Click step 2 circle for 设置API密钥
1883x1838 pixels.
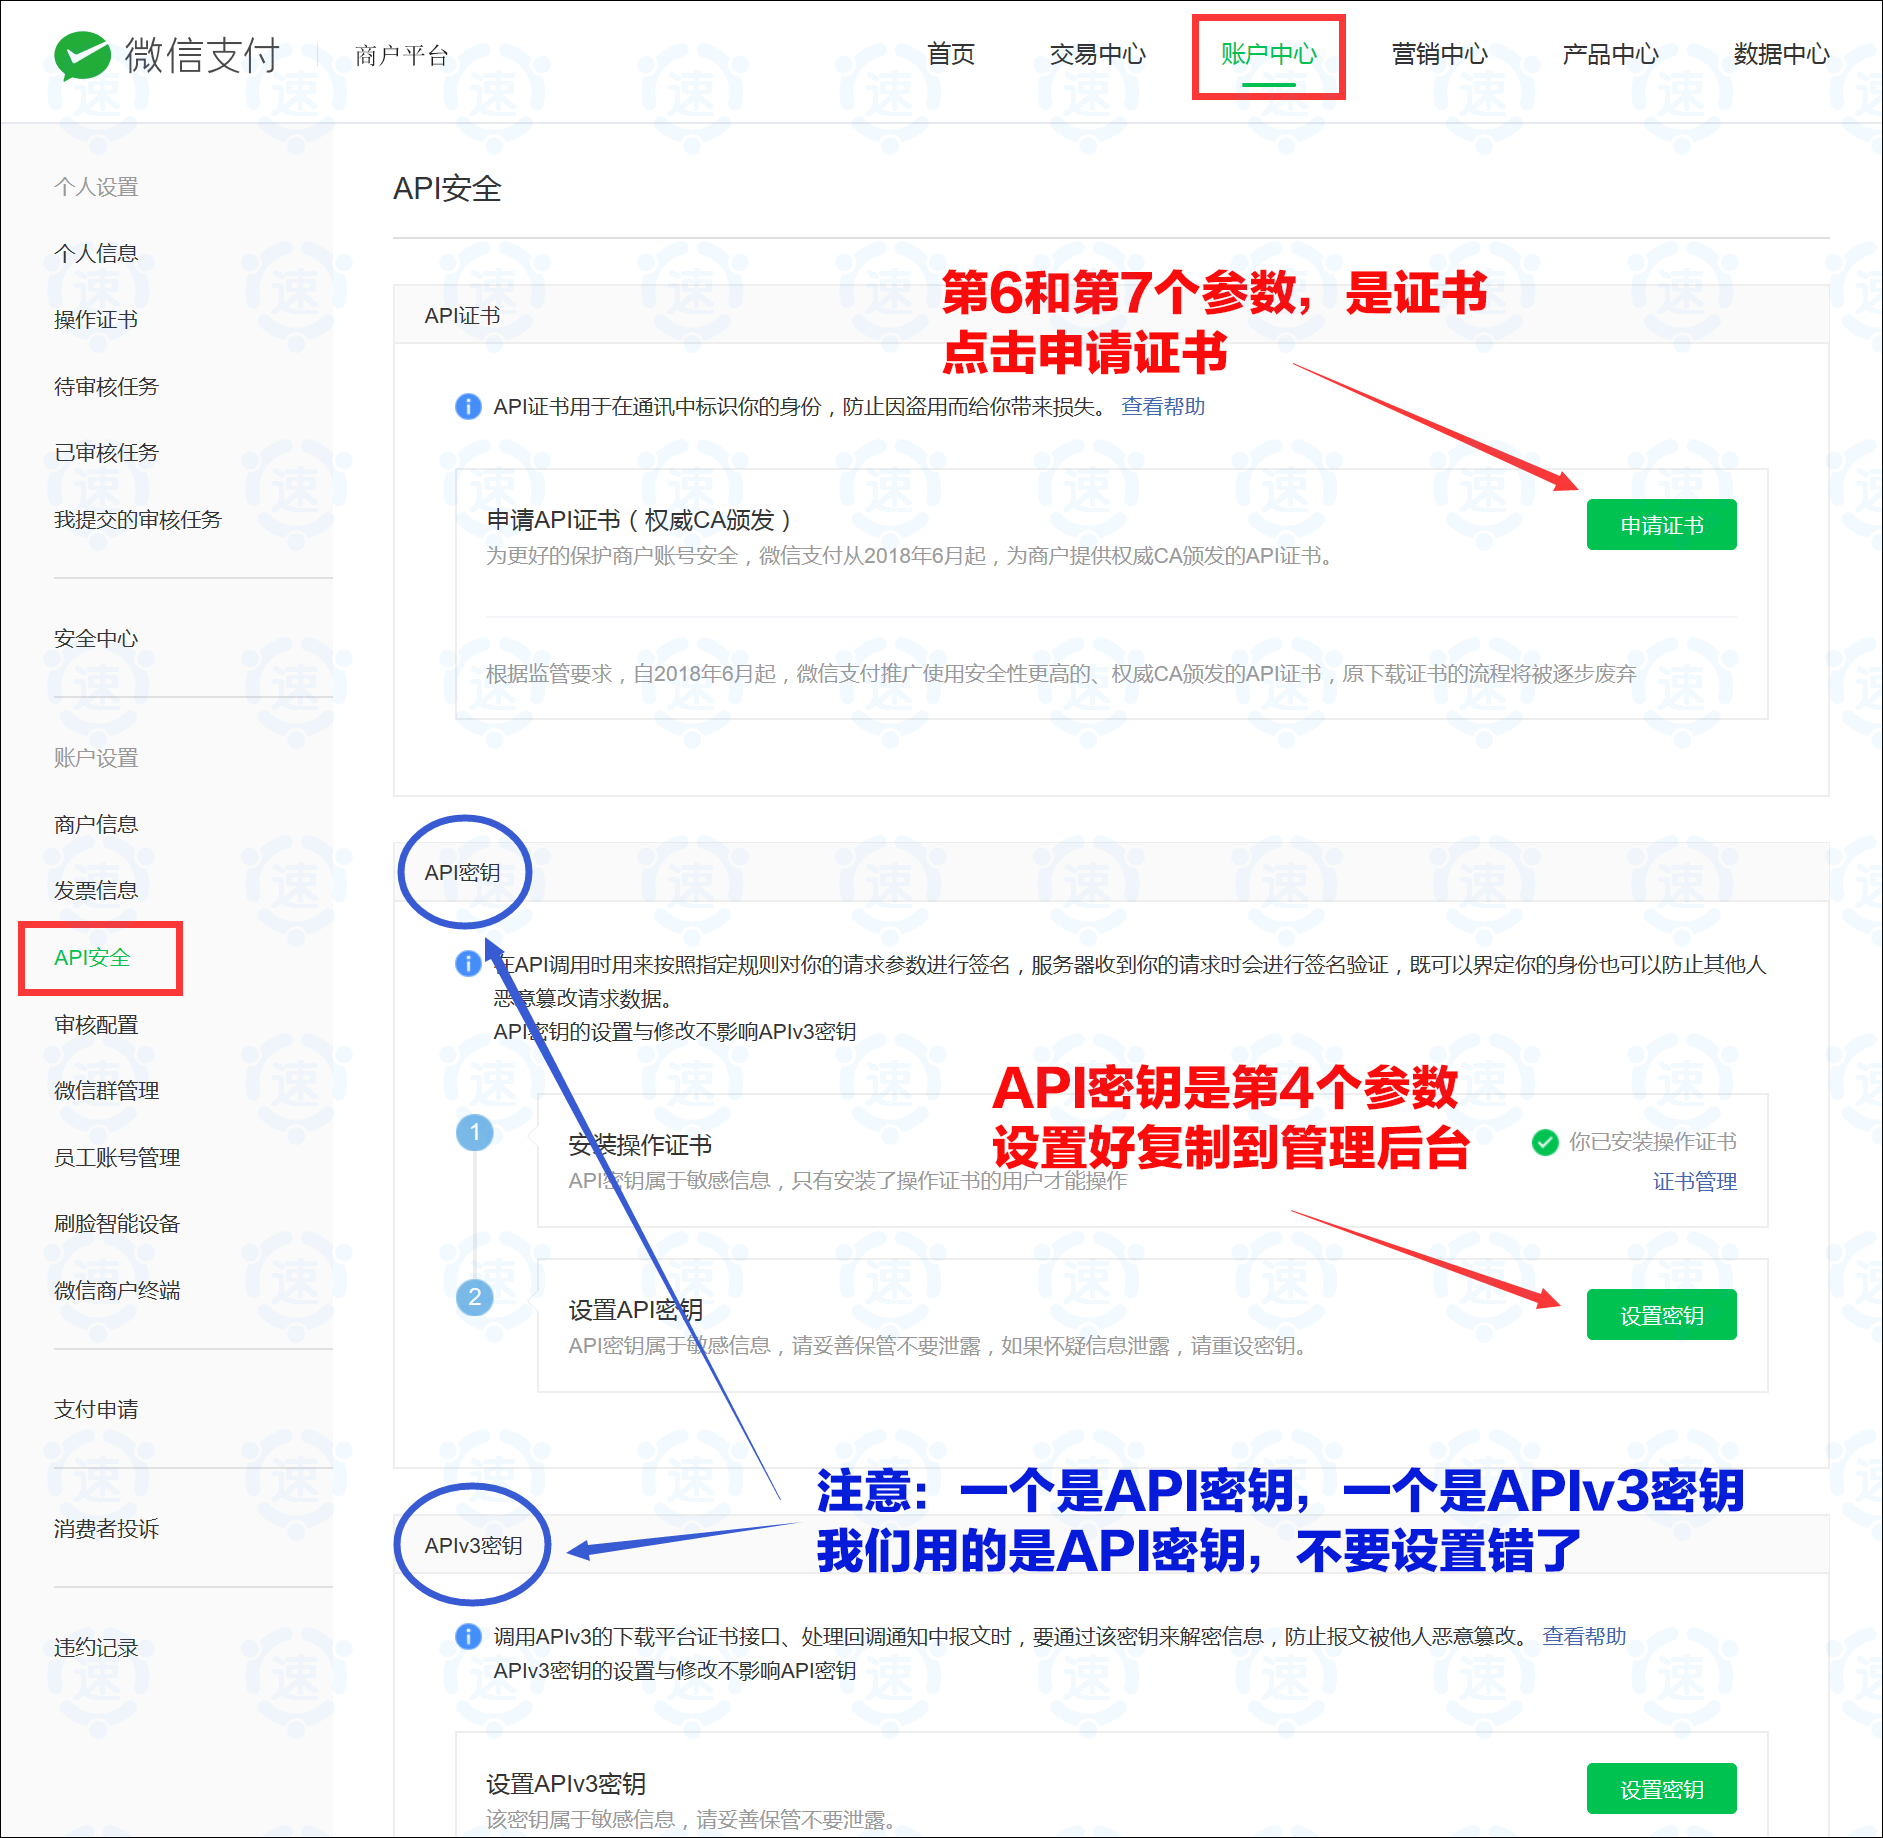click(475, 1297)
